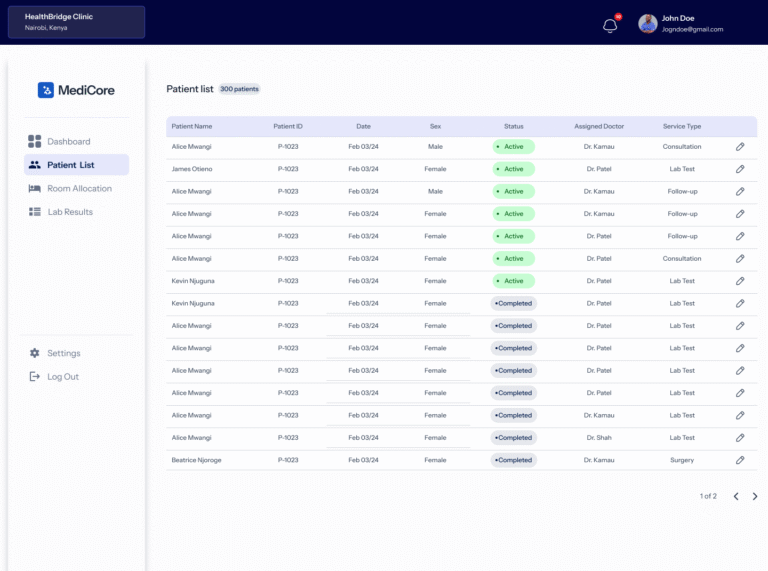
Task: Click the Assigned Doctor column header
Action: (599, 127)
